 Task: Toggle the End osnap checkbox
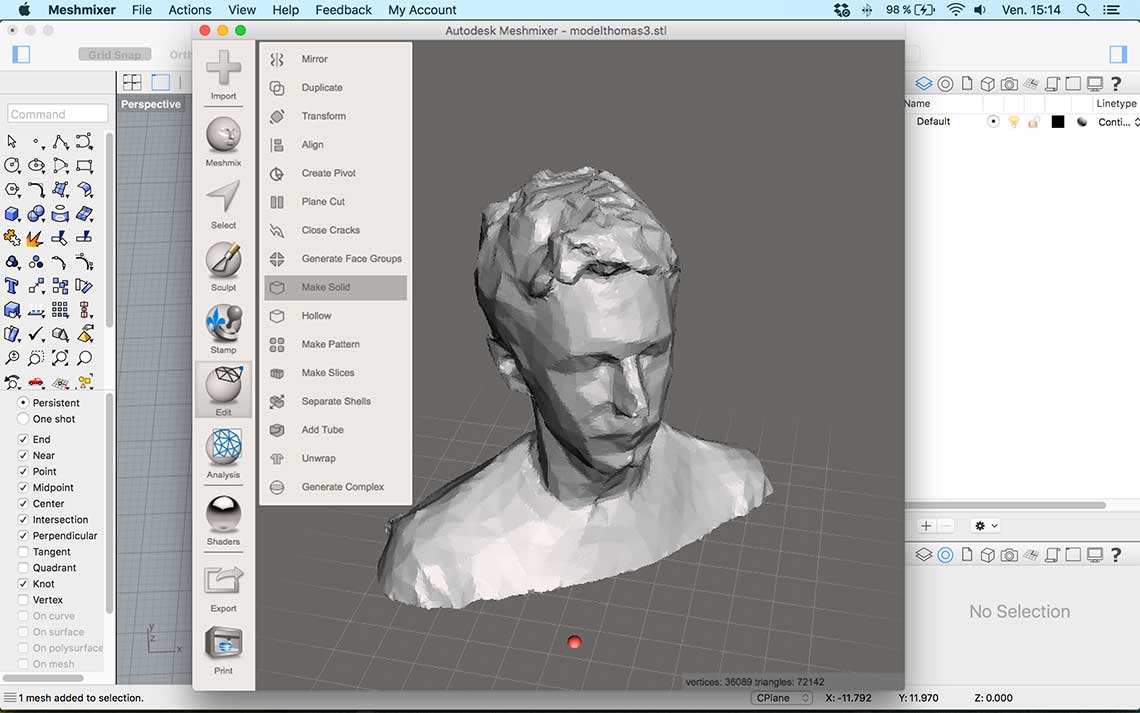pyautogui.click(x=23, y=439)
